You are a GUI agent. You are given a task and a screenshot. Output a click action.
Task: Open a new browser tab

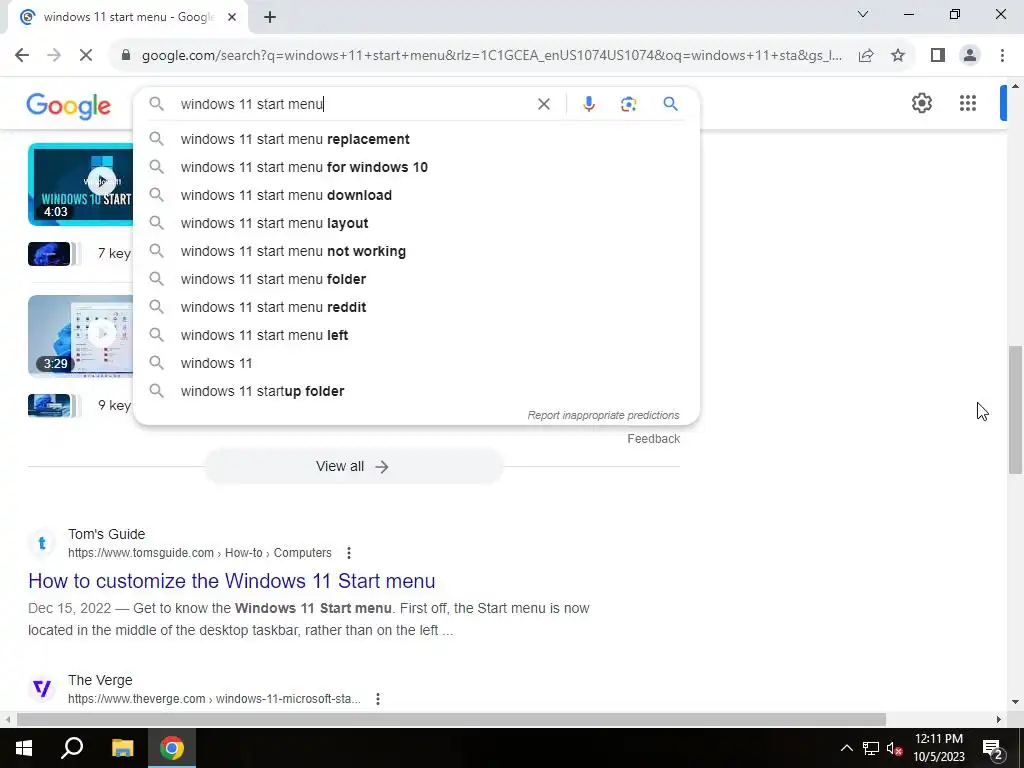click(x=270, y=17)
